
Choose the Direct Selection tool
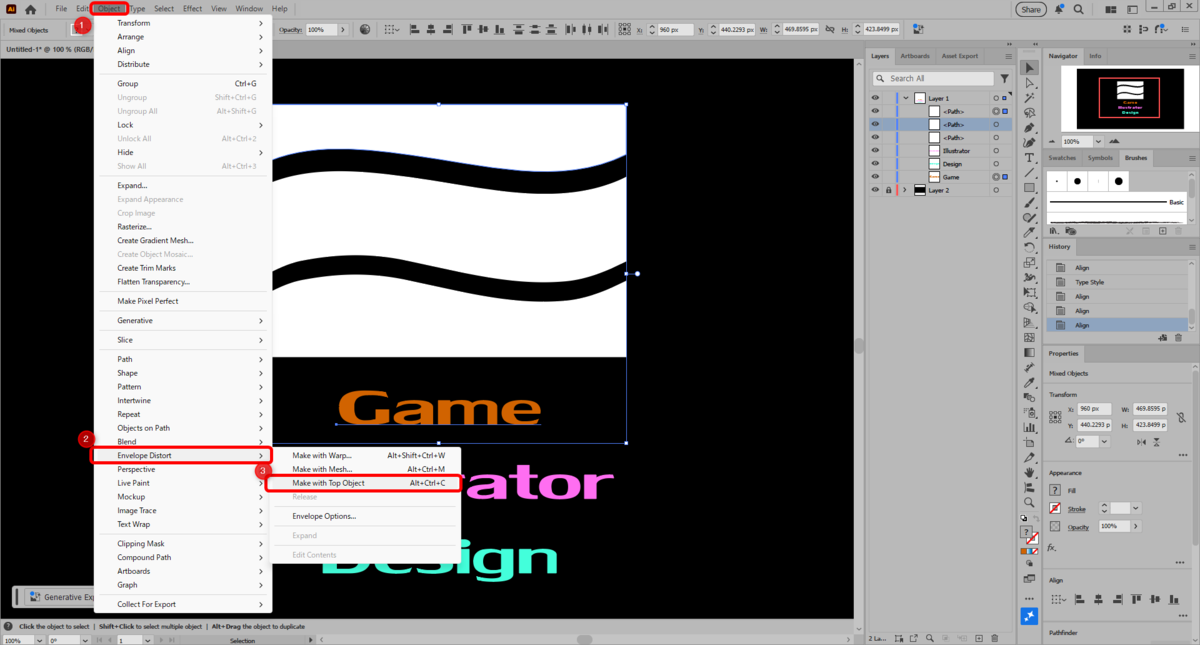(x=1029, y=83)
